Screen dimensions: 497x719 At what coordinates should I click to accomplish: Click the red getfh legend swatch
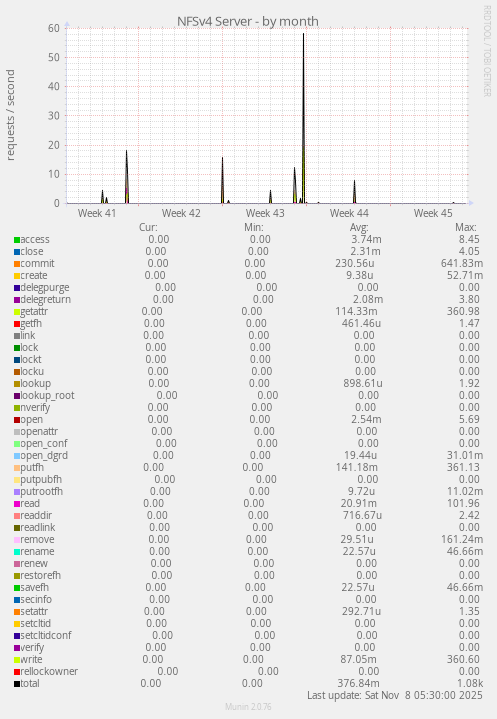(x=17, y=324)
